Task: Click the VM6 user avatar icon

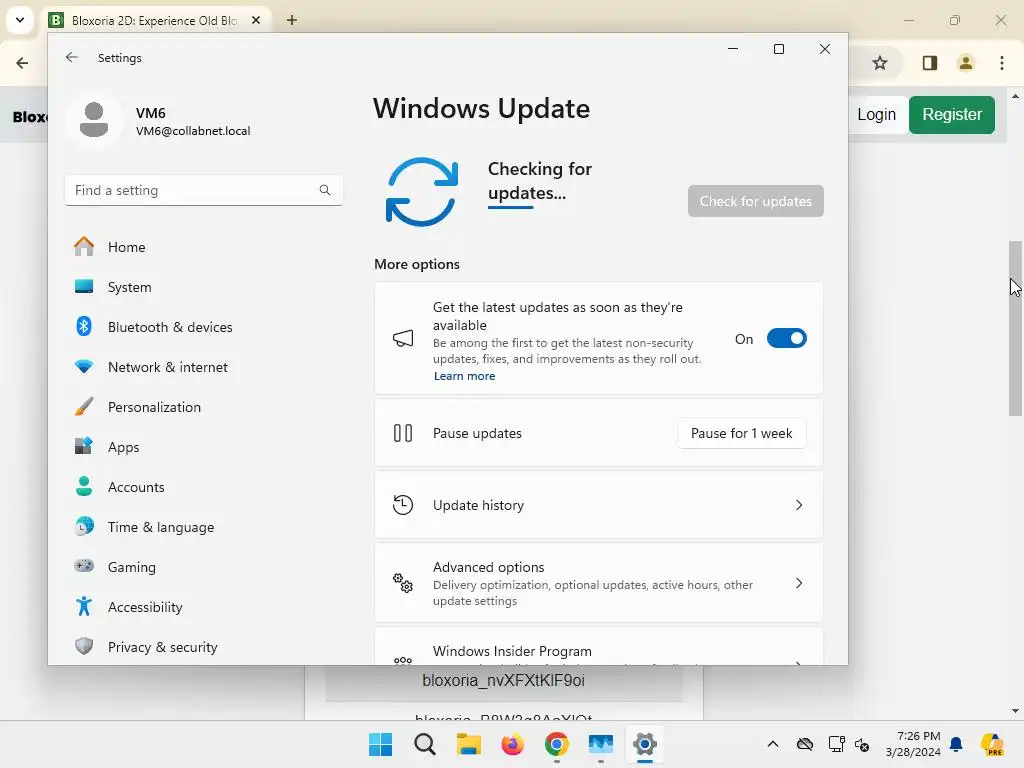Action: (x=94, y=120)
